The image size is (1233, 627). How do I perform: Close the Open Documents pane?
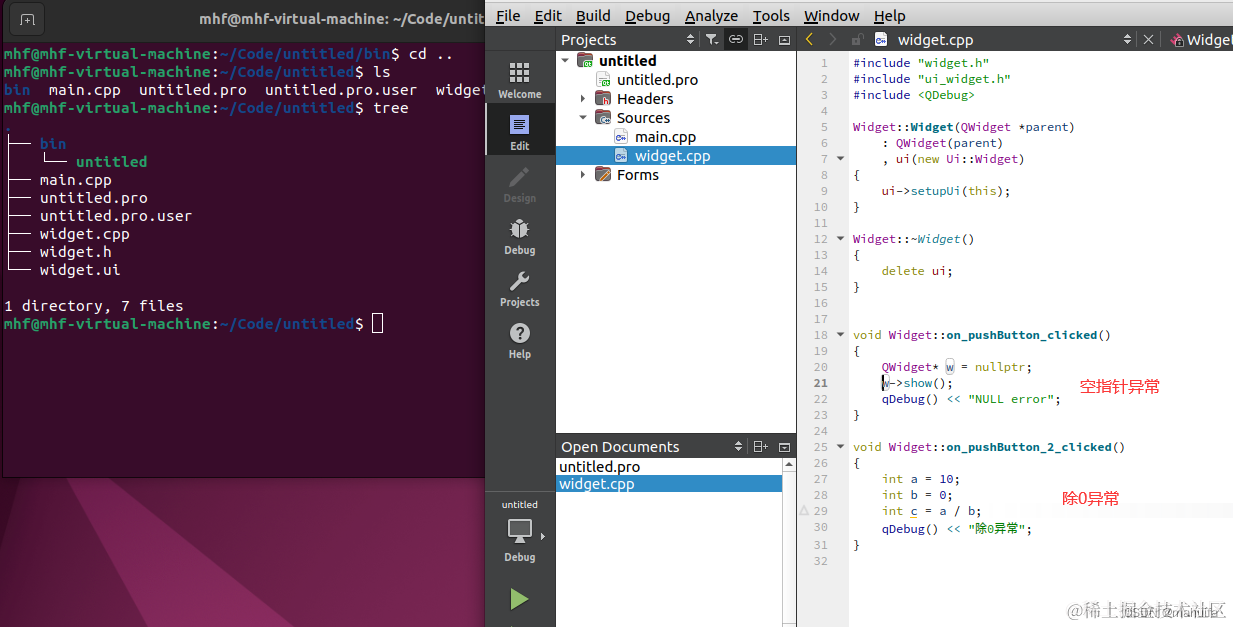point(784,446)
